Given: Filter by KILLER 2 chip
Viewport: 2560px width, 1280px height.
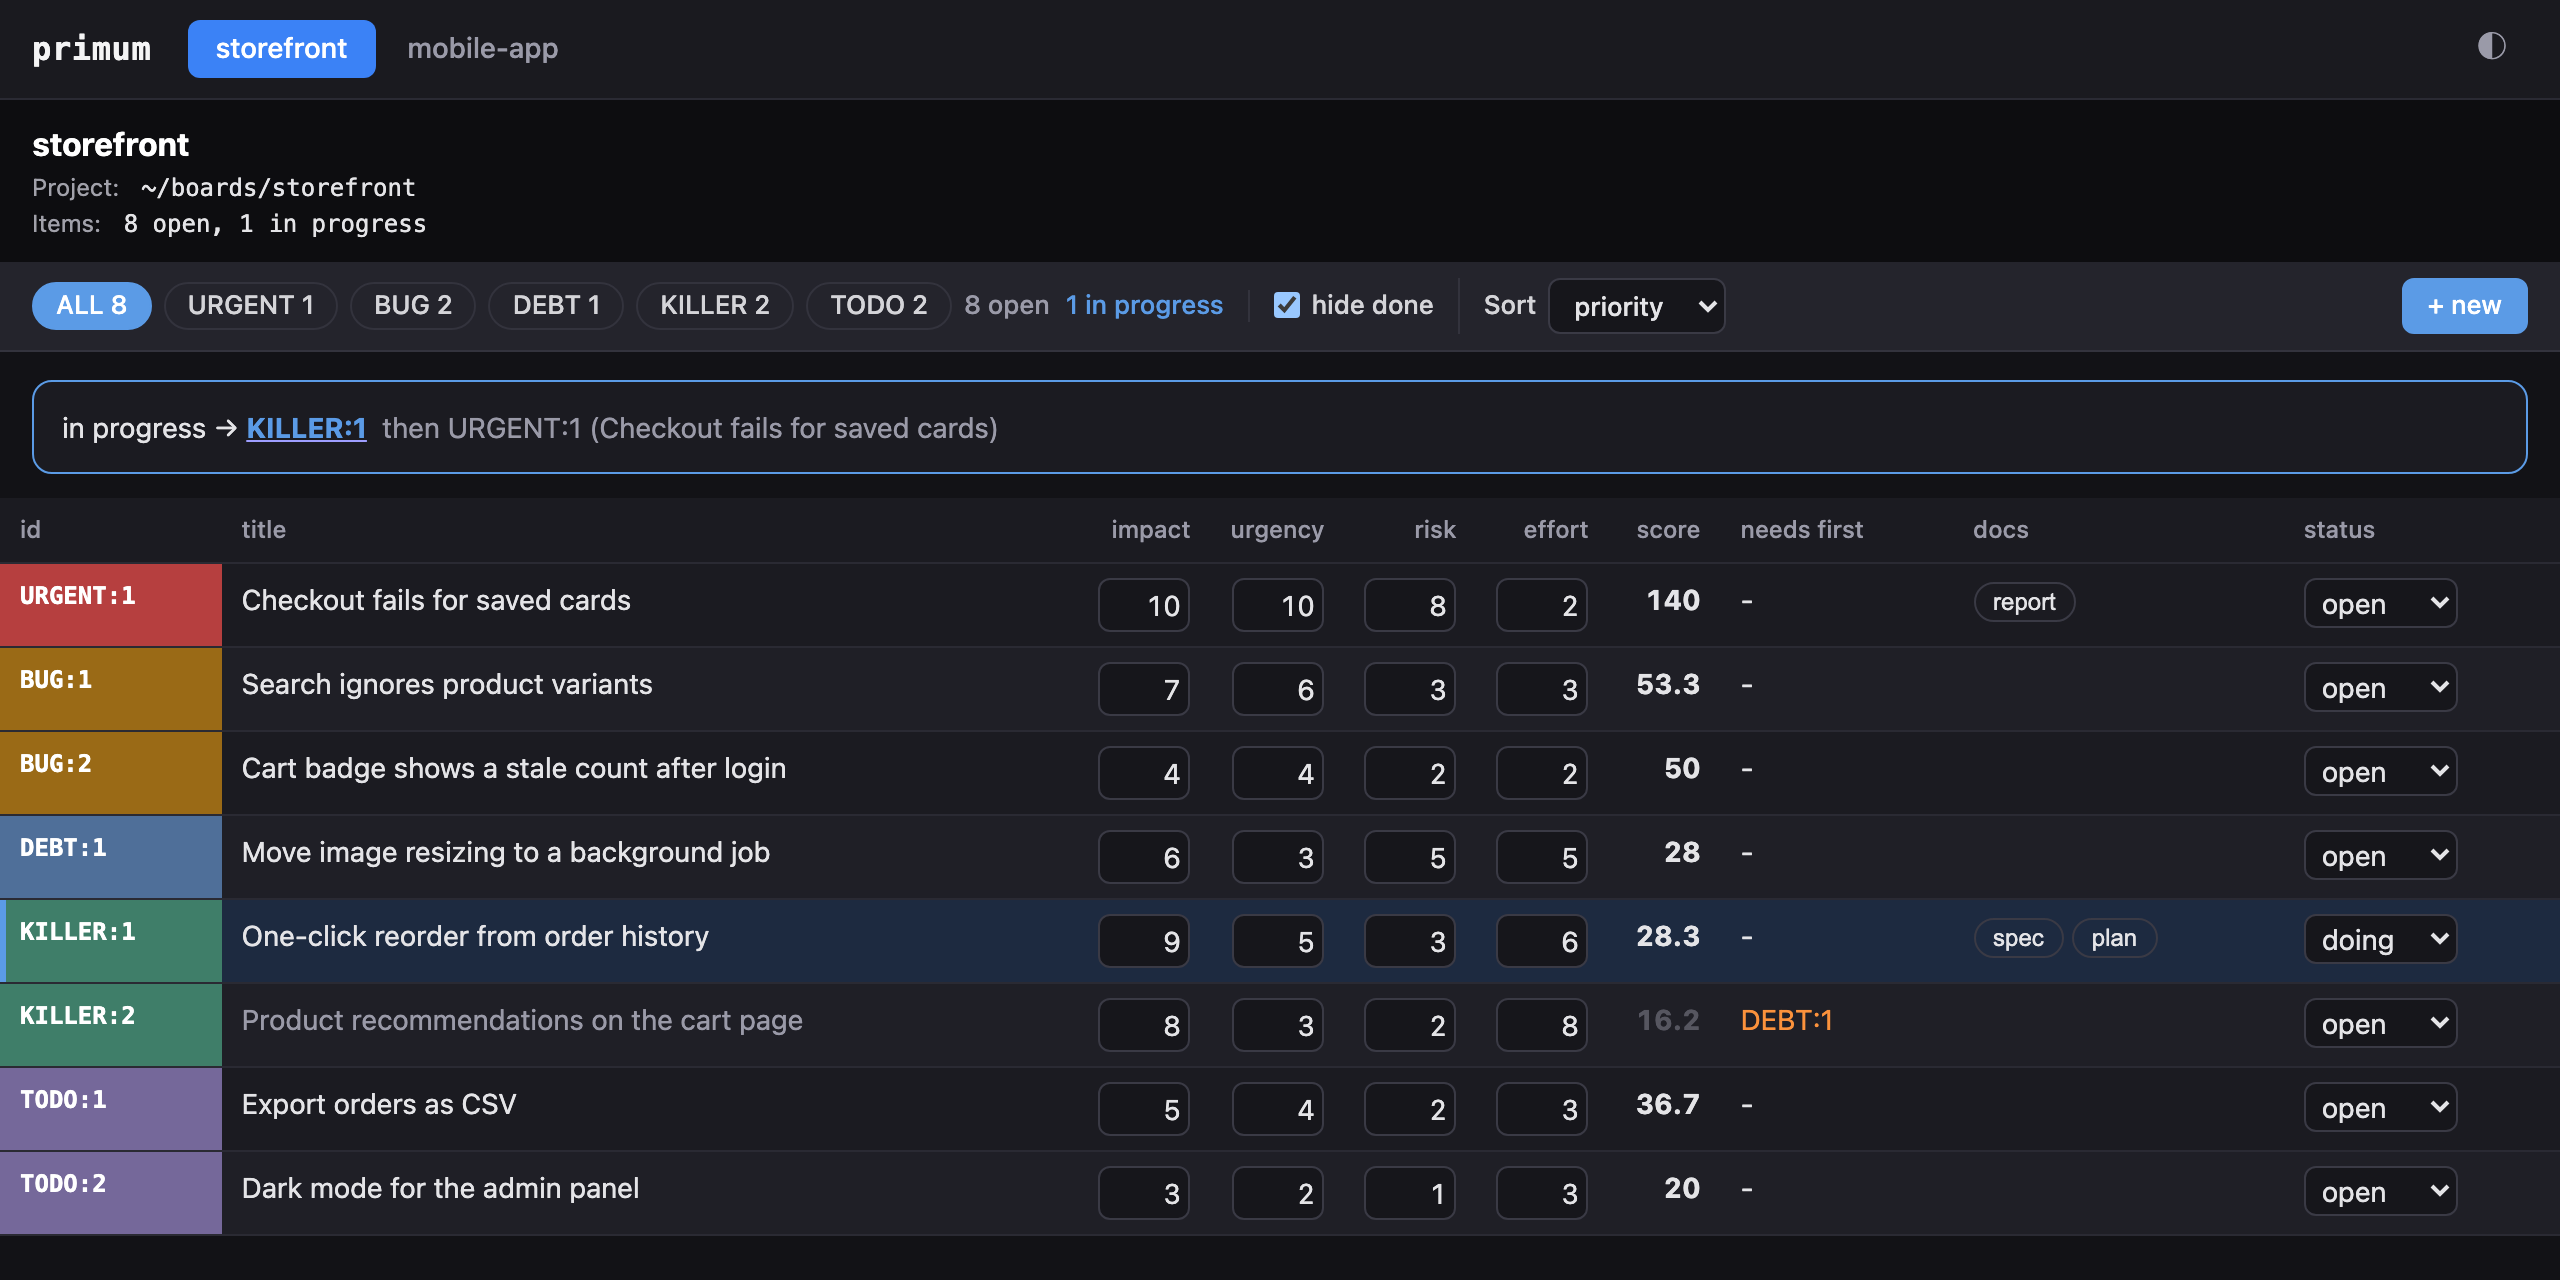Looking at the screenshot, I should point(714,305).
